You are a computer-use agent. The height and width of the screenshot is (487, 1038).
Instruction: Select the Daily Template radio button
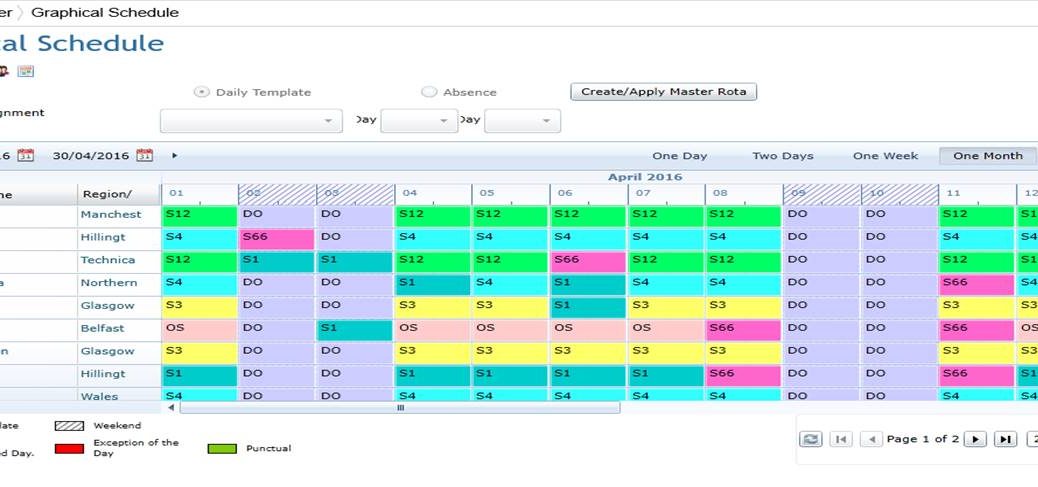202,92
